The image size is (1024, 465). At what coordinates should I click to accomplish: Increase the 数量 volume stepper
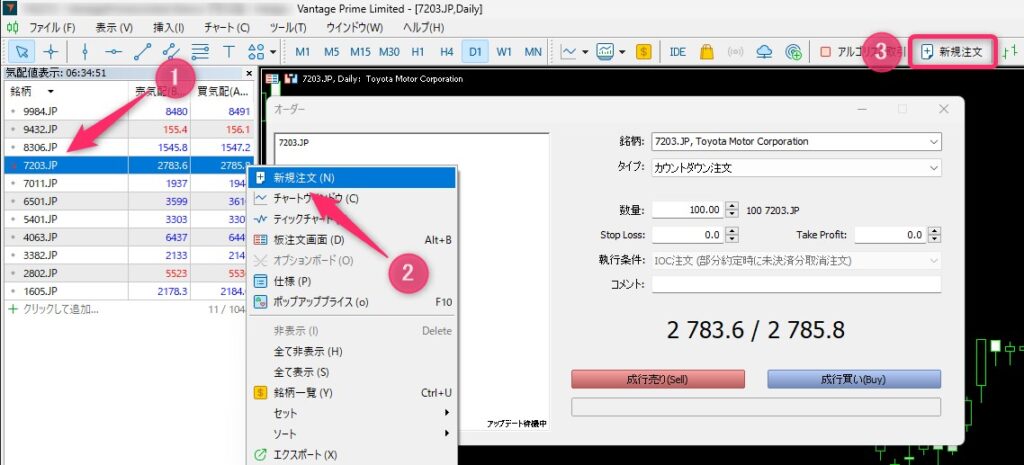click(732, 206)
